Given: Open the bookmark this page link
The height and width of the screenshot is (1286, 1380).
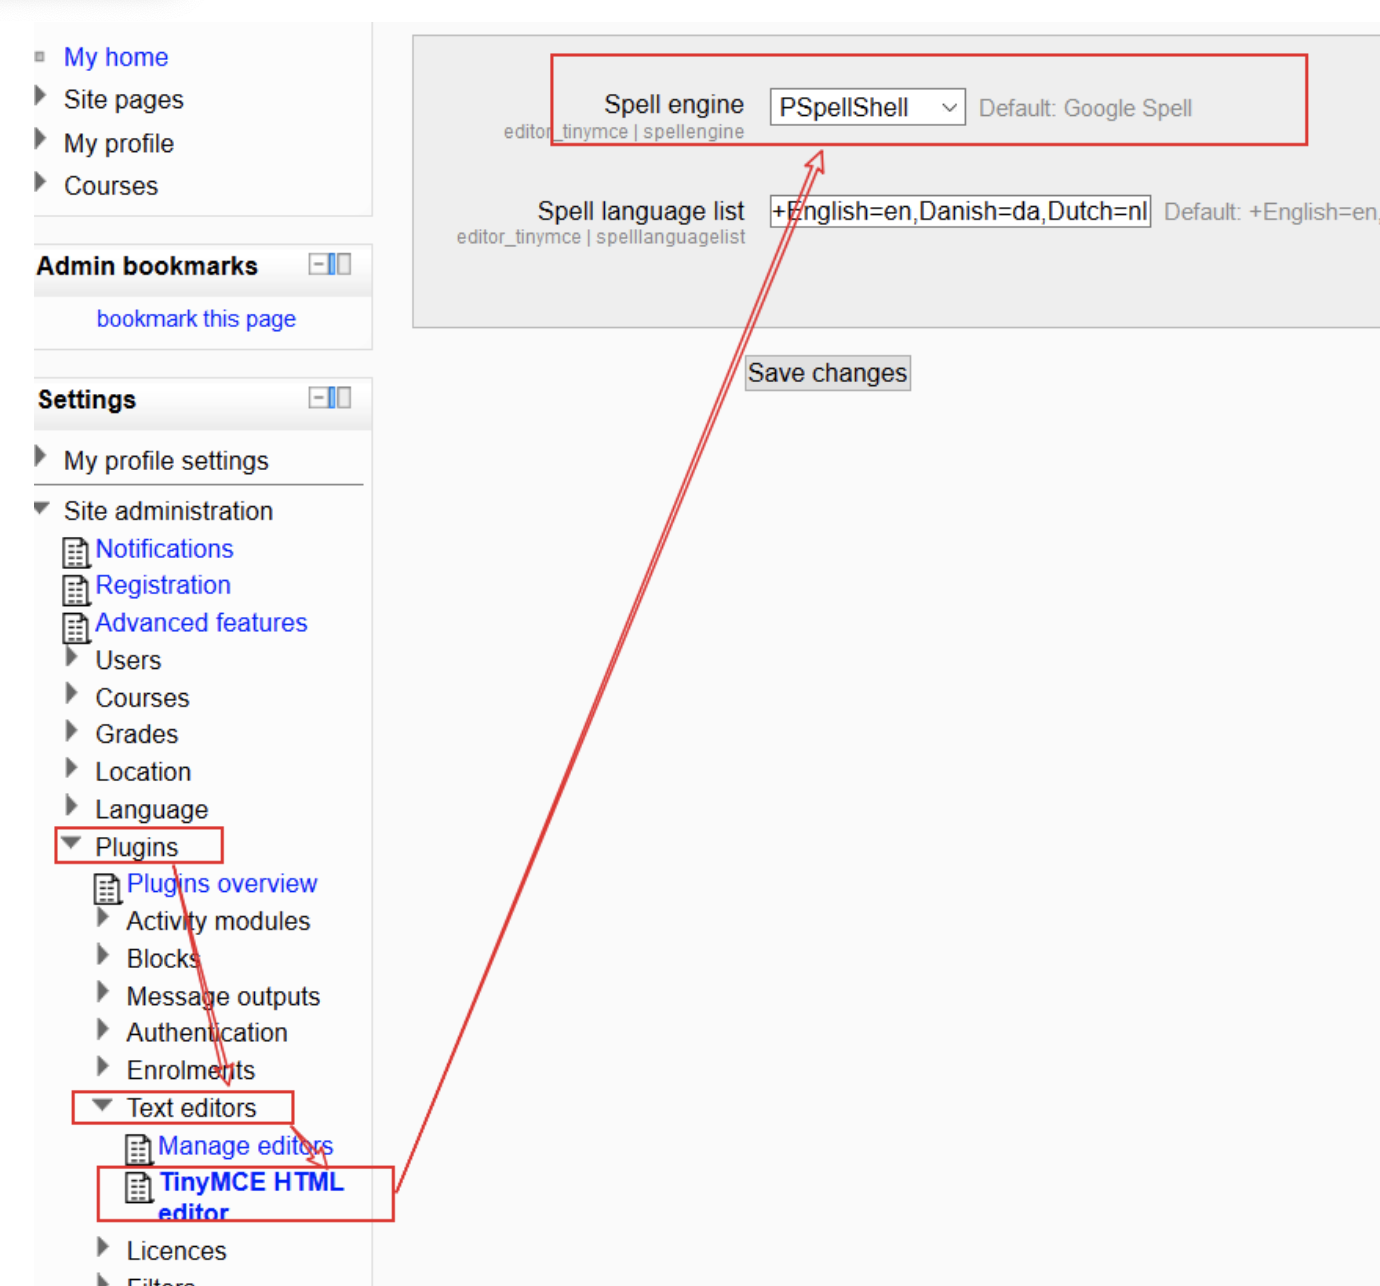Looking at the screenshot, I should 196,319.
